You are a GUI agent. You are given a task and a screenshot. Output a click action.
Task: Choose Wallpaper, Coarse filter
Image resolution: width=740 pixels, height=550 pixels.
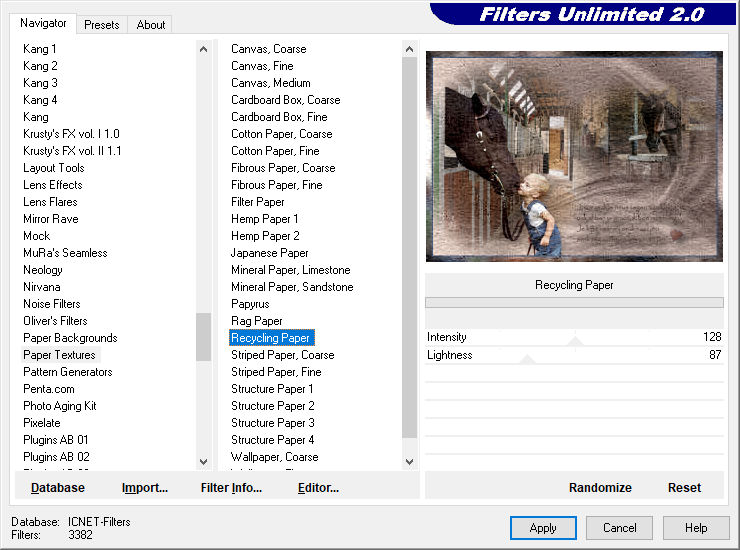275,457
